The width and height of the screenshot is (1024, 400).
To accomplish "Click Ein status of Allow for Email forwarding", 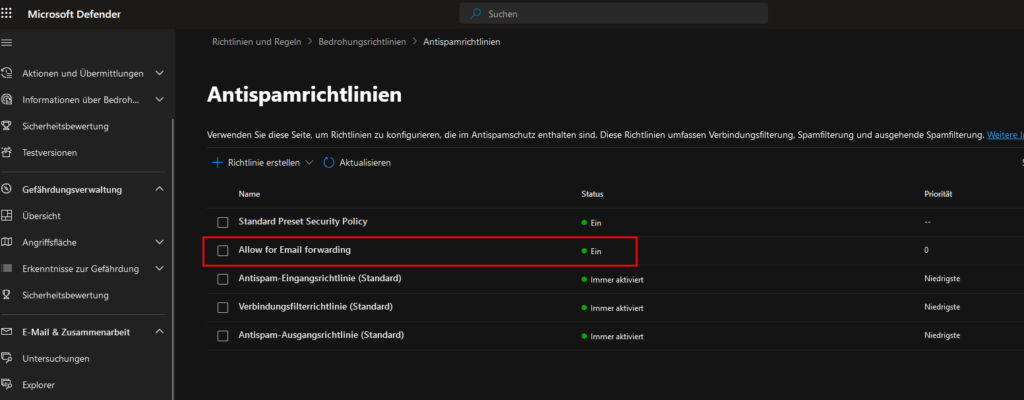I will click(x=591, y=251).
